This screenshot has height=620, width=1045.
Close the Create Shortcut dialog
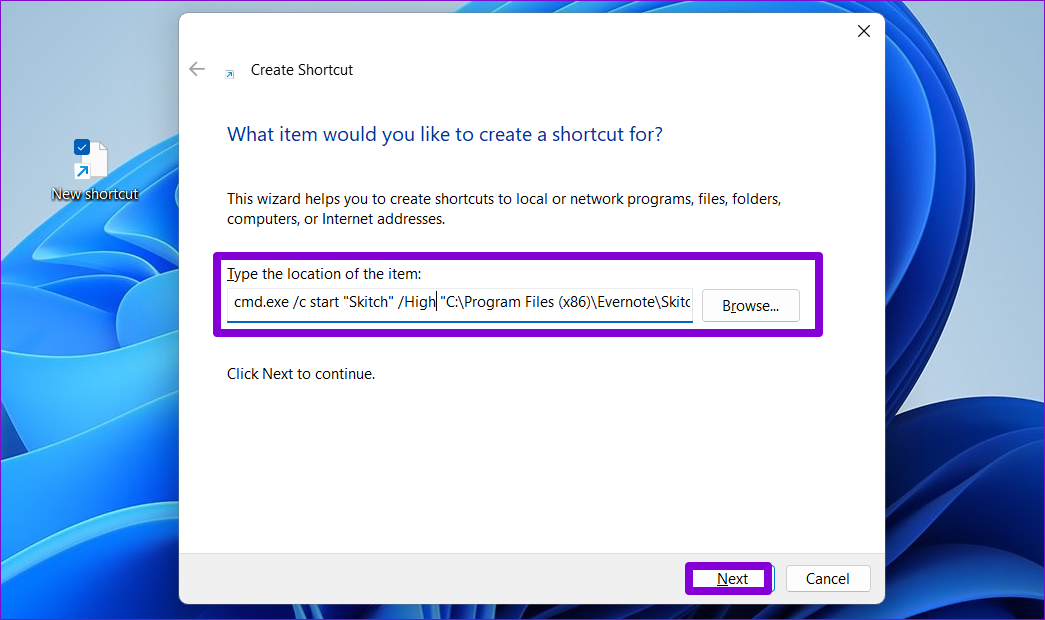click(x=864, y=31)
